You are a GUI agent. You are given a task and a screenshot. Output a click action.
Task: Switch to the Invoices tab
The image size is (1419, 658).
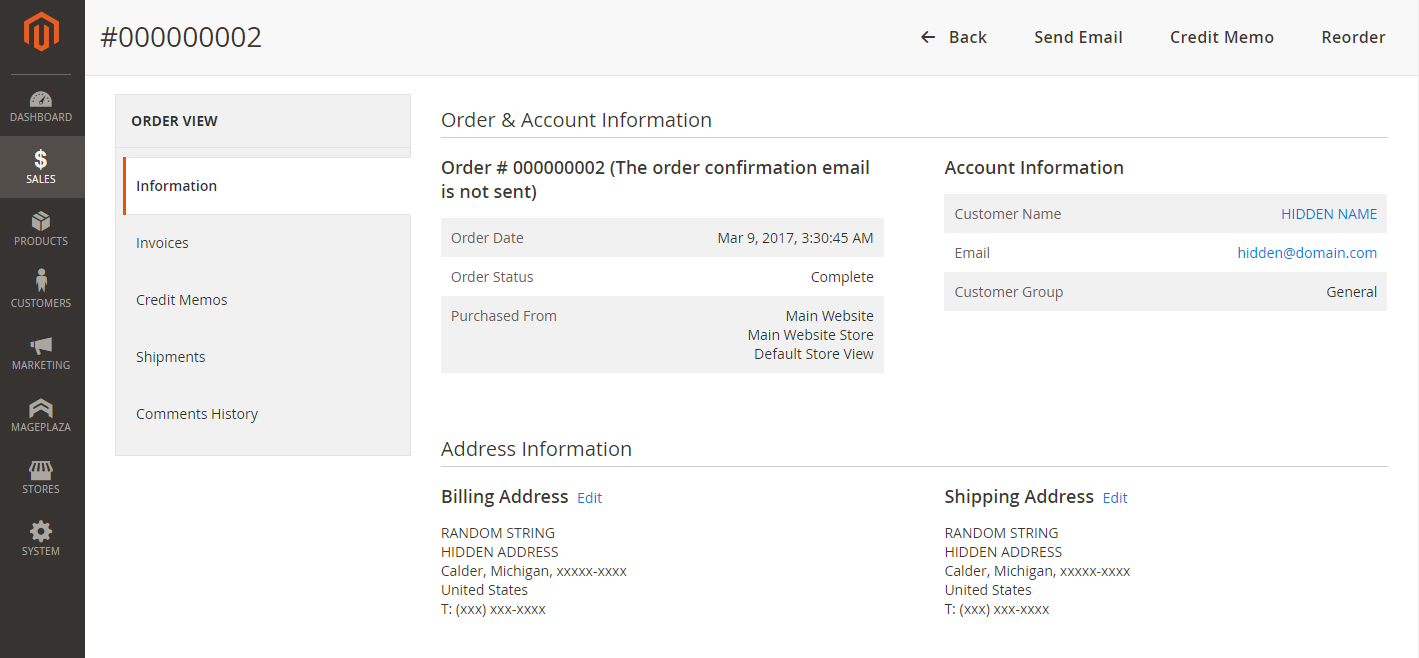click(263, 243)
